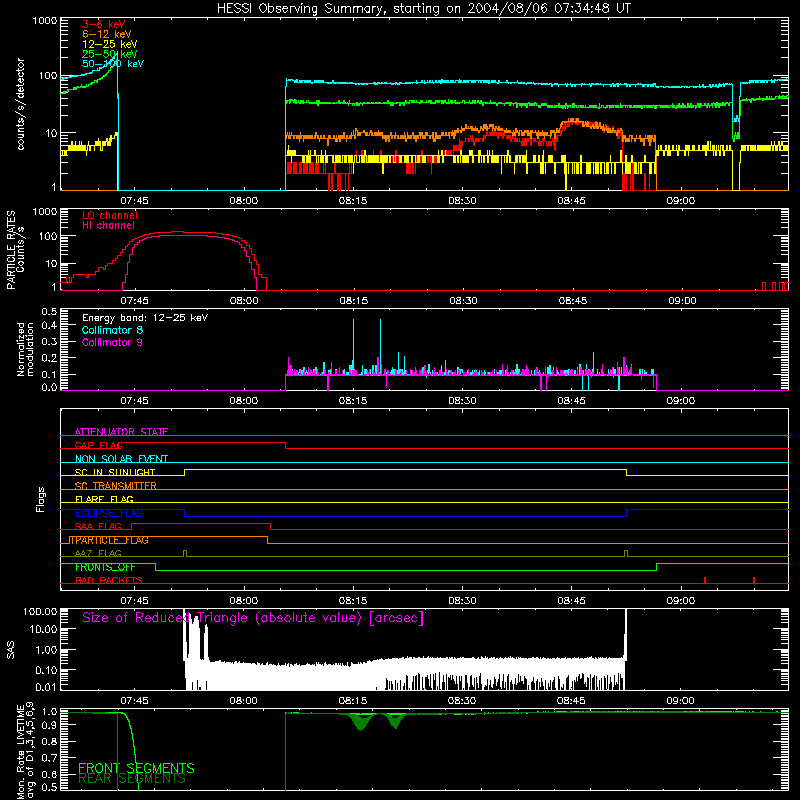
Task: Select the "HI channel" legend label
Action: tap(108, 226)
